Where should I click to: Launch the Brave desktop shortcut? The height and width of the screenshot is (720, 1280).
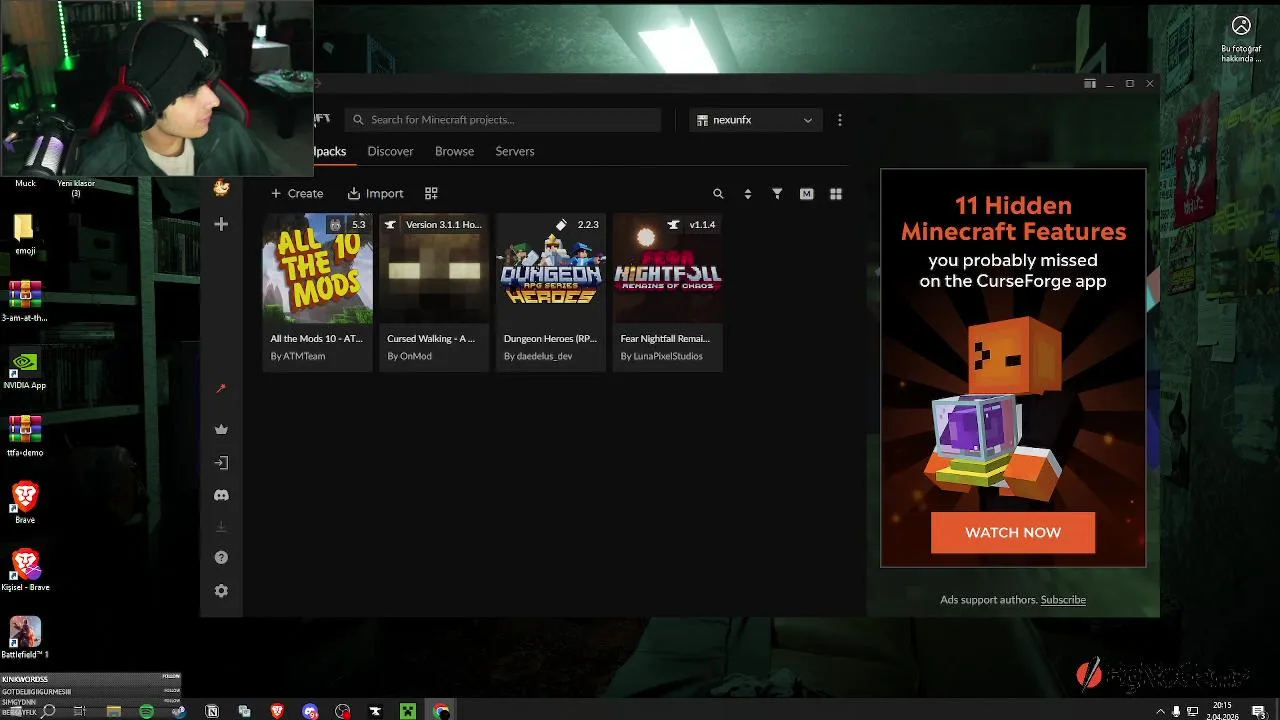(x=25, y=502)
